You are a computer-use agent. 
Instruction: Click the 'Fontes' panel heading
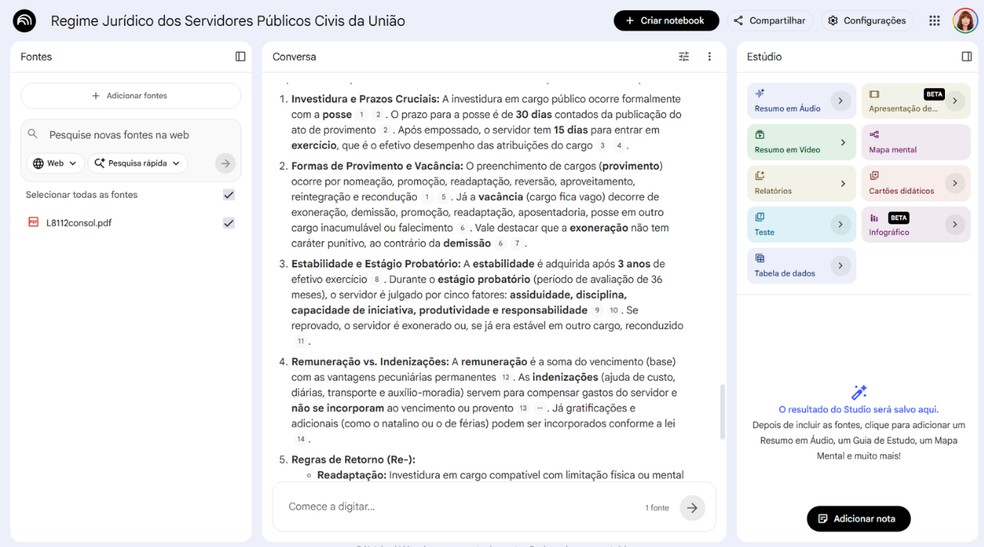click(36, 56)
